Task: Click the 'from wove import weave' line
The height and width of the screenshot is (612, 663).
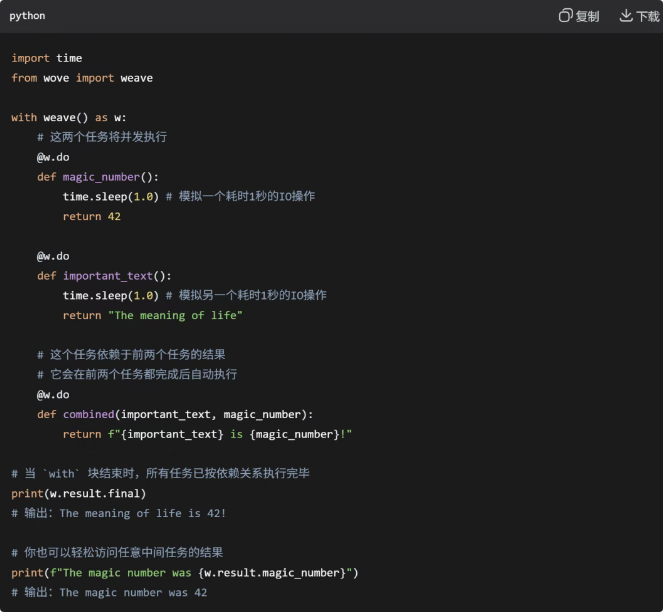Action: pyautogui.click(x=82, y=78)
